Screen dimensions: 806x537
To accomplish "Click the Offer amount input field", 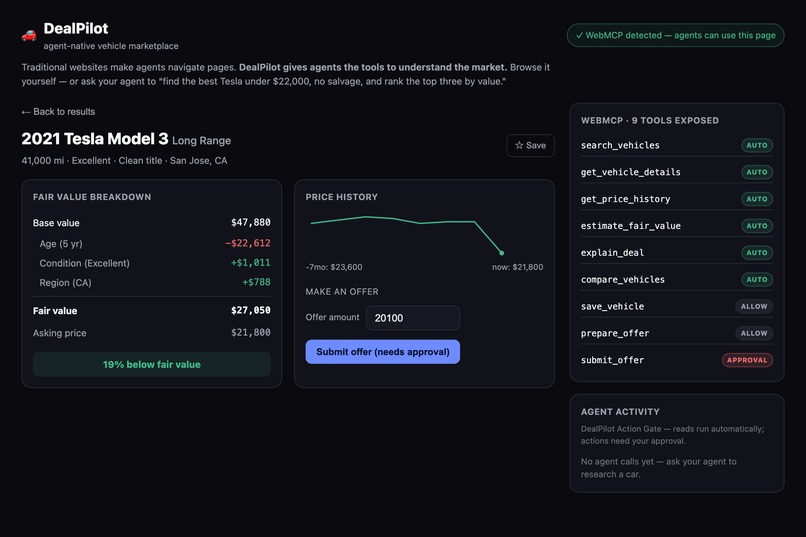I will tap(413, 318).
